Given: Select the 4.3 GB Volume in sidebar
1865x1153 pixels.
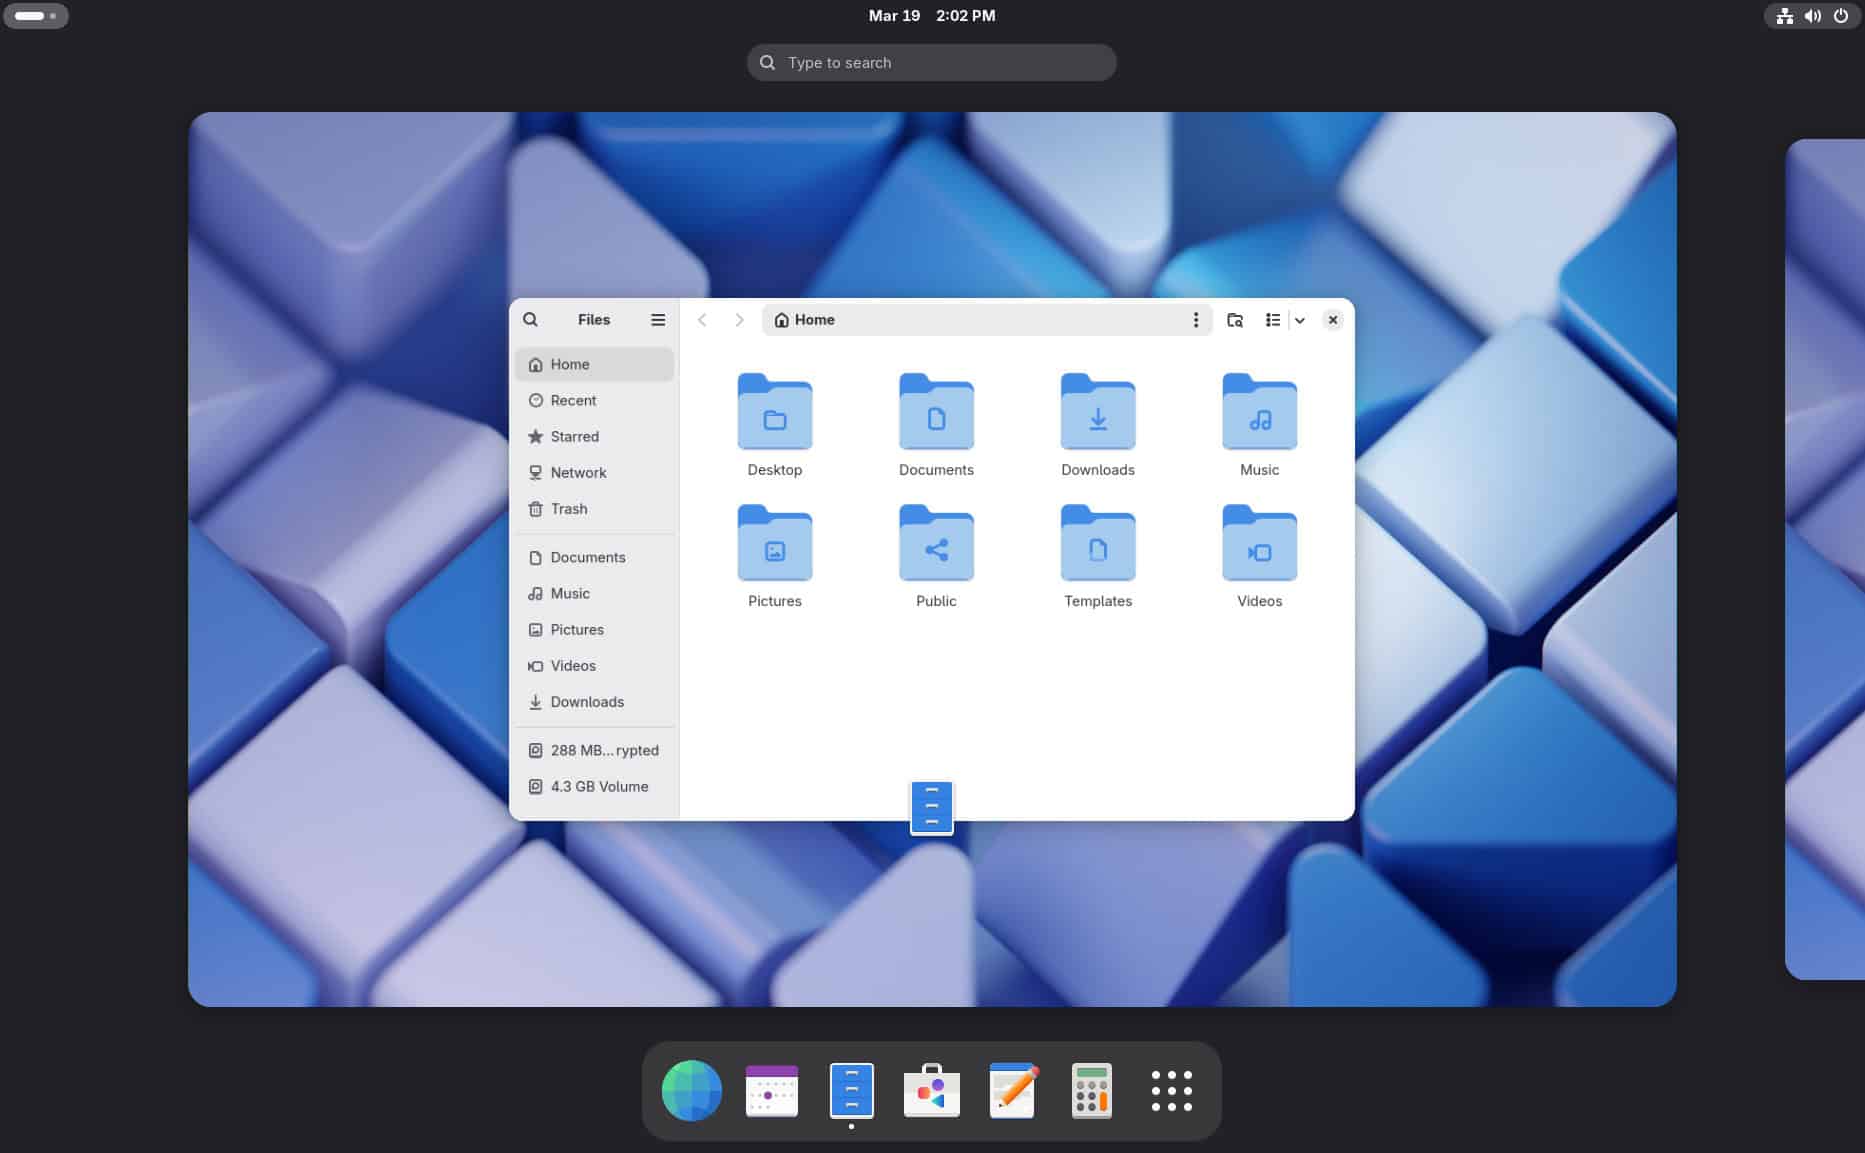Looking at the screenshot, I should pyautogui.click(x=598, y=786).
